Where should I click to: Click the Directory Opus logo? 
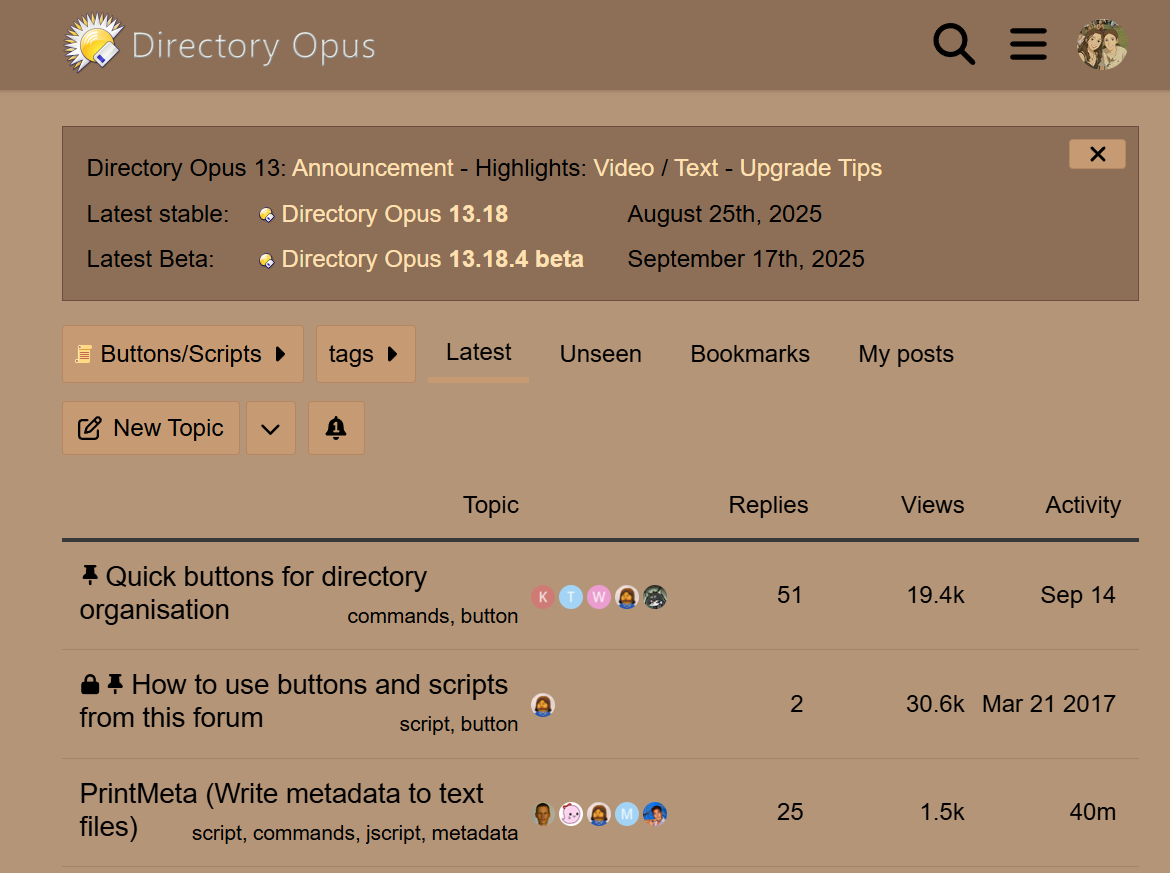(x=221, y=45)
